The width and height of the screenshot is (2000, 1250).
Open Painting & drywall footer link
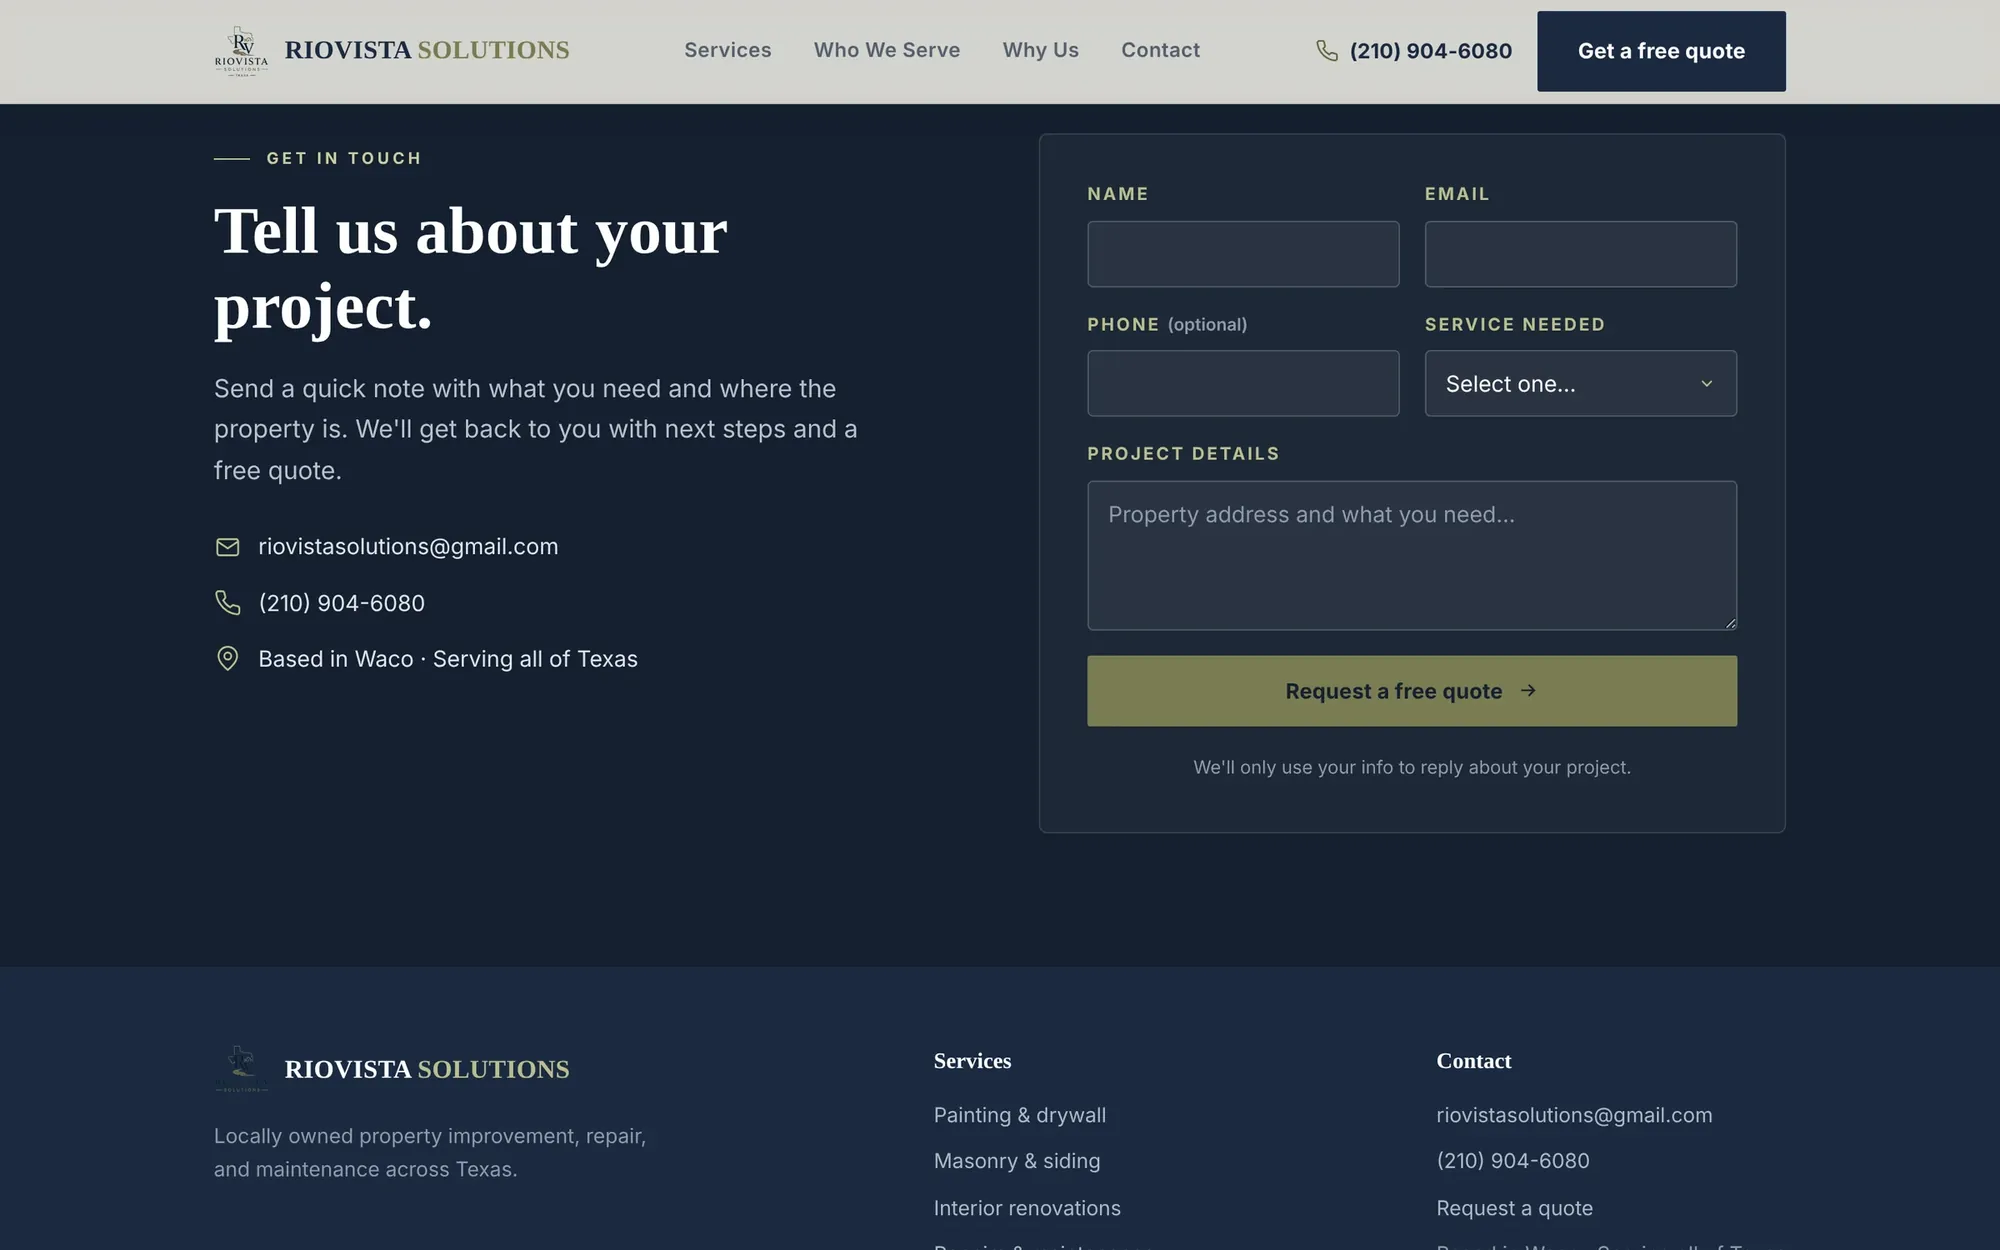pos(1020,1115)
